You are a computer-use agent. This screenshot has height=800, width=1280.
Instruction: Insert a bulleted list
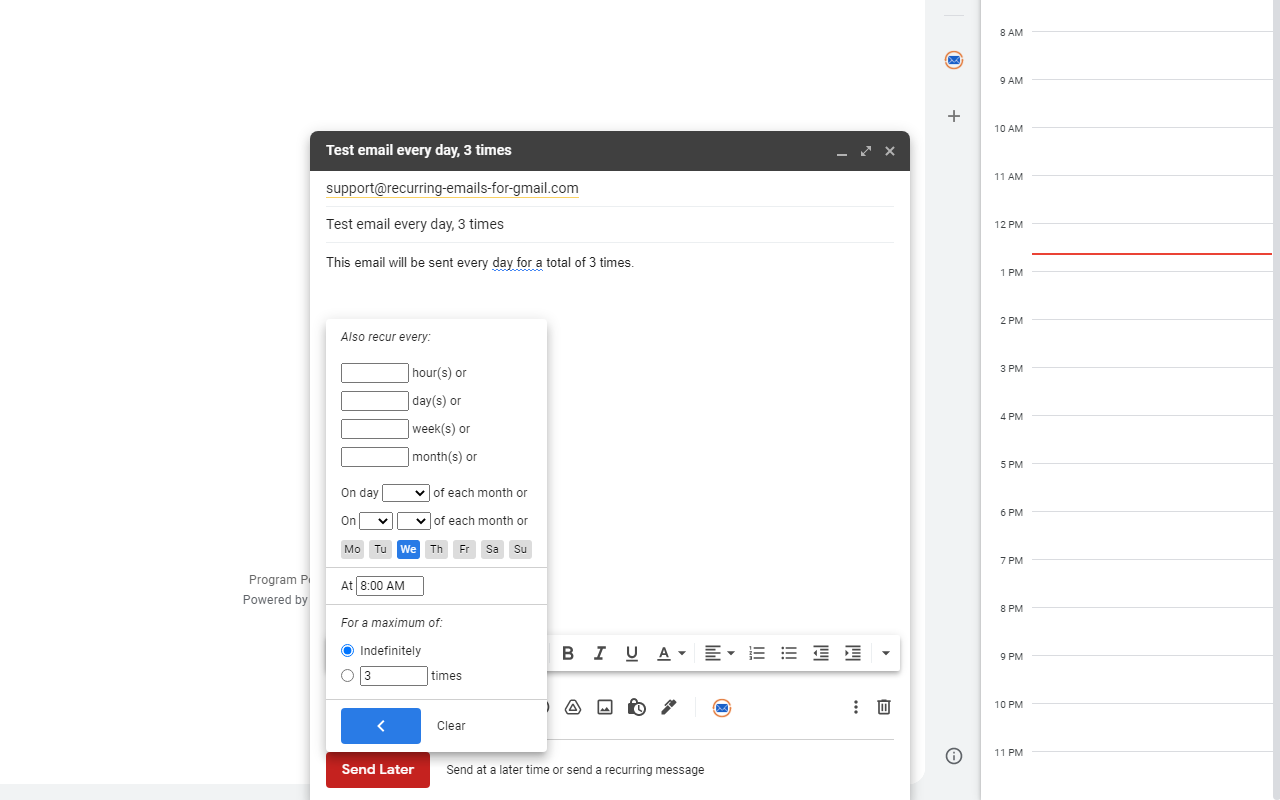tap(789, 653)
